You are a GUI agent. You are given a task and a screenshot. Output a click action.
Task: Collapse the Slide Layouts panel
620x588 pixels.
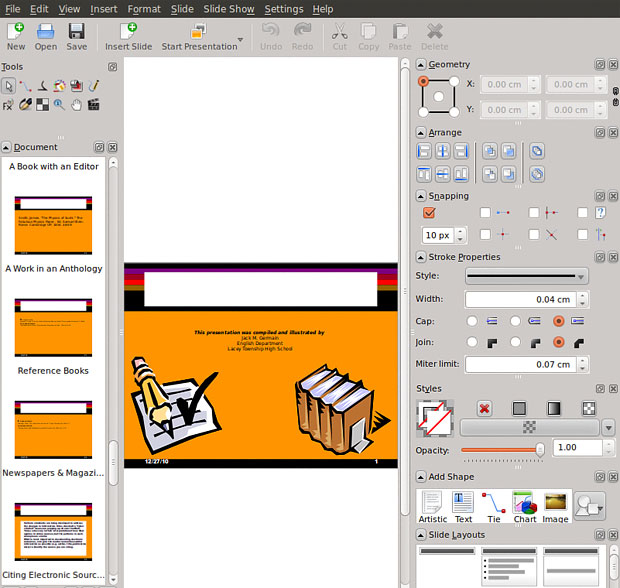tap(421, 535)
